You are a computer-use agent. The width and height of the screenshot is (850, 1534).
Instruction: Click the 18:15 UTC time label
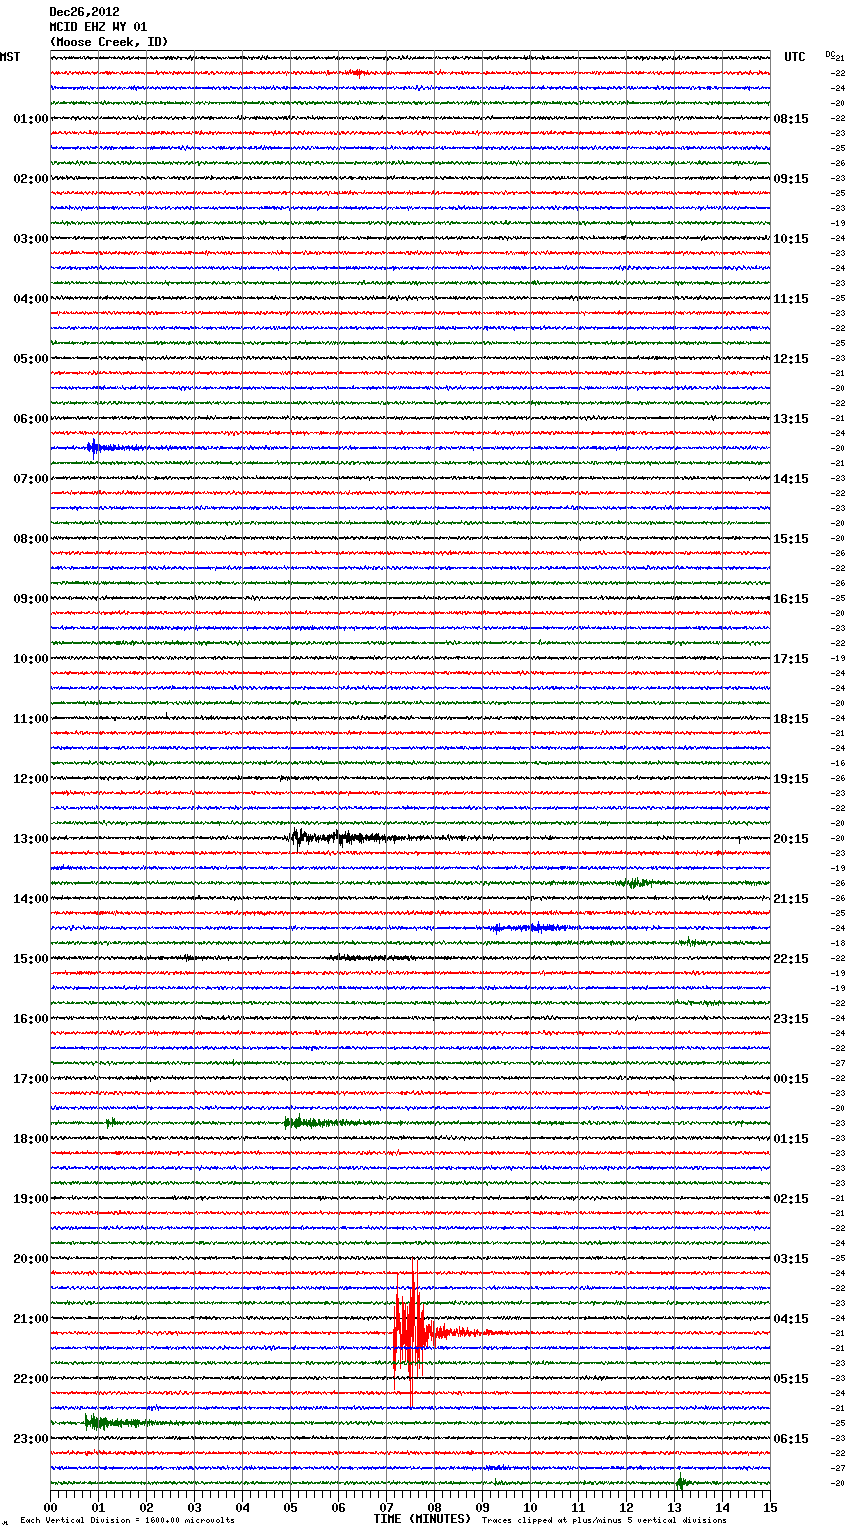coord(791,719)
